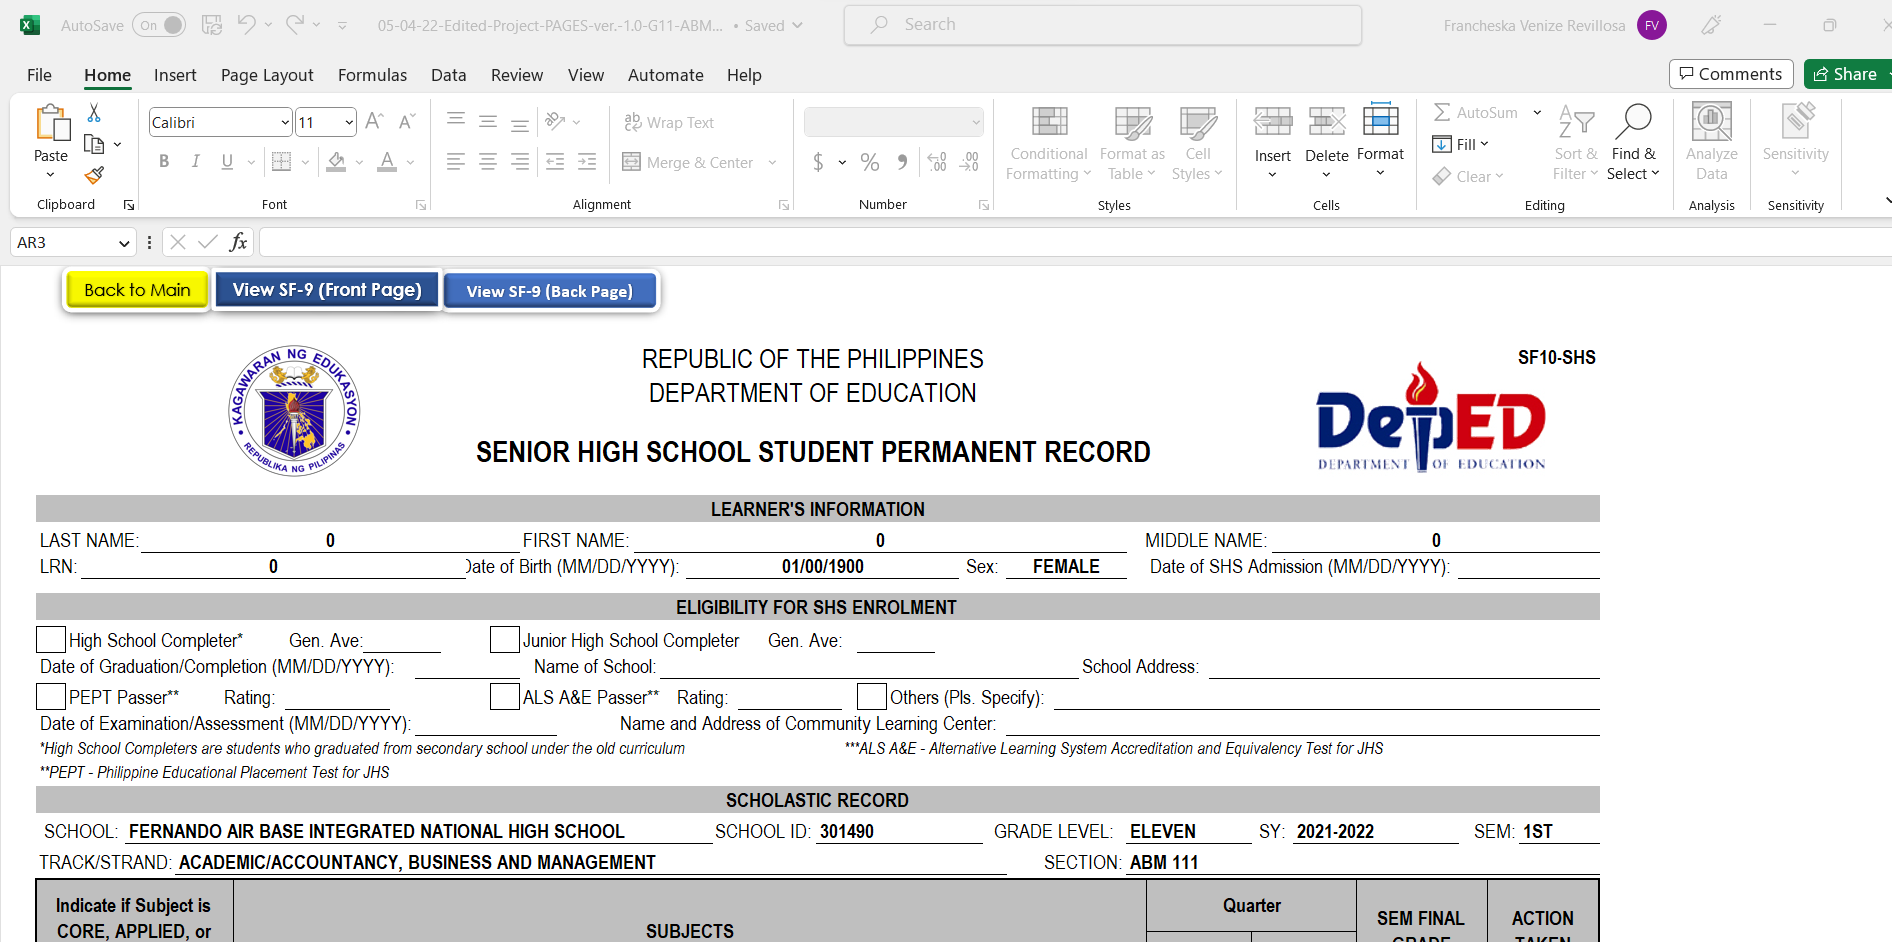Open the Number Format dropdown
The width and height of the screenshot is (1892, 942).
pos(976,123)
